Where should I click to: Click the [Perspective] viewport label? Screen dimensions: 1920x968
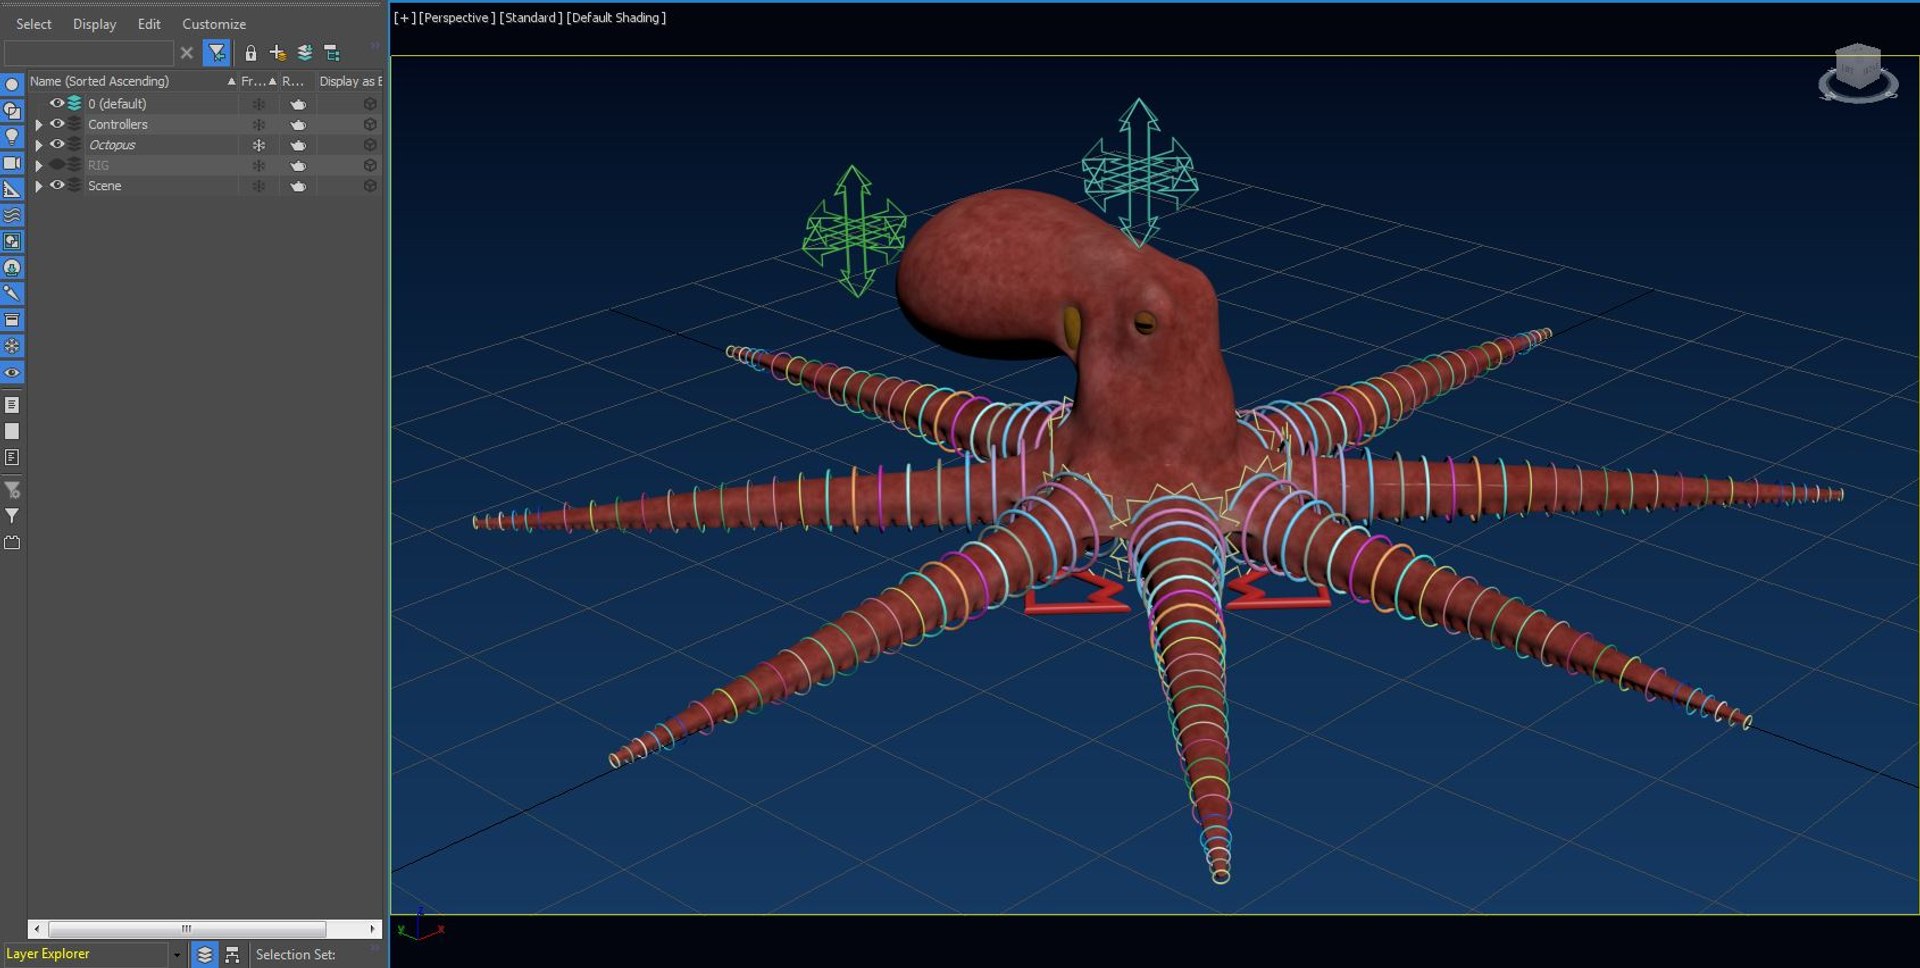click(x=457, y=18)
